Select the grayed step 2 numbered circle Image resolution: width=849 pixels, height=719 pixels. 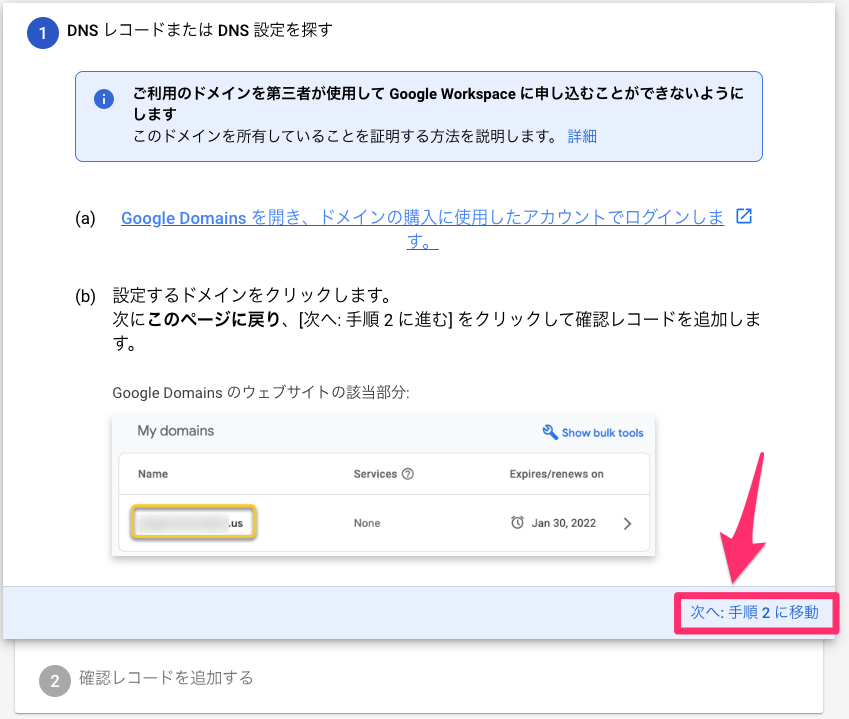(x=52, y=680)
